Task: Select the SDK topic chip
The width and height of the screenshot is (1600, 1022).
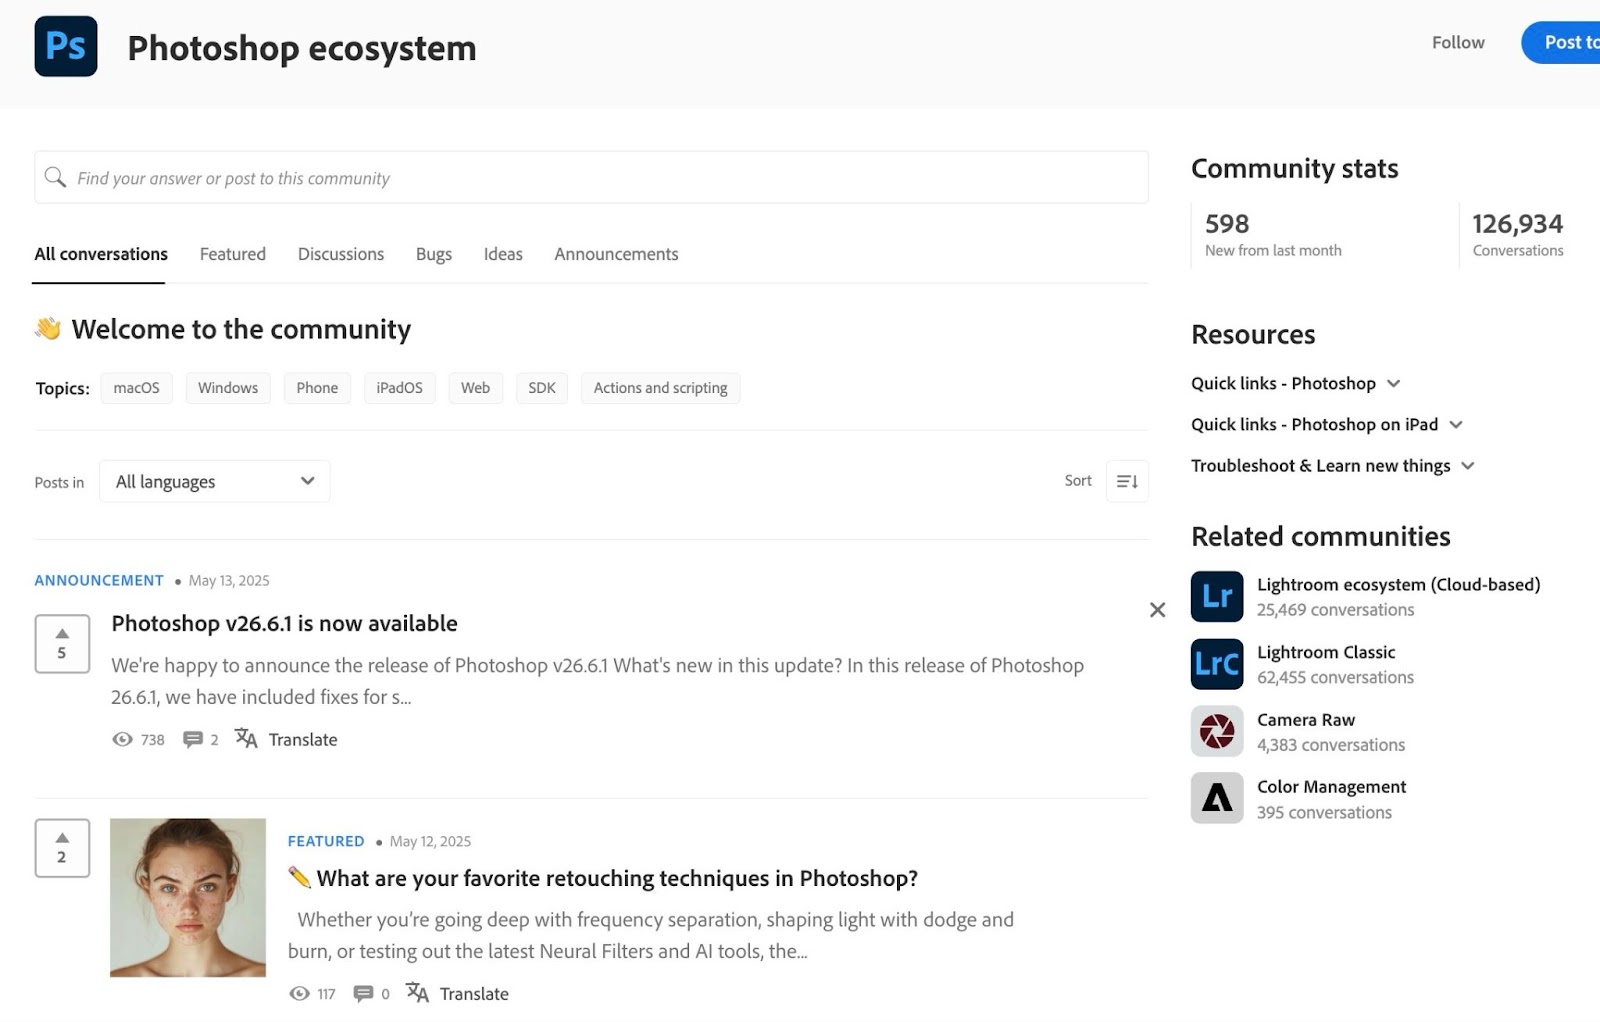Action: (x=542, y=388)
